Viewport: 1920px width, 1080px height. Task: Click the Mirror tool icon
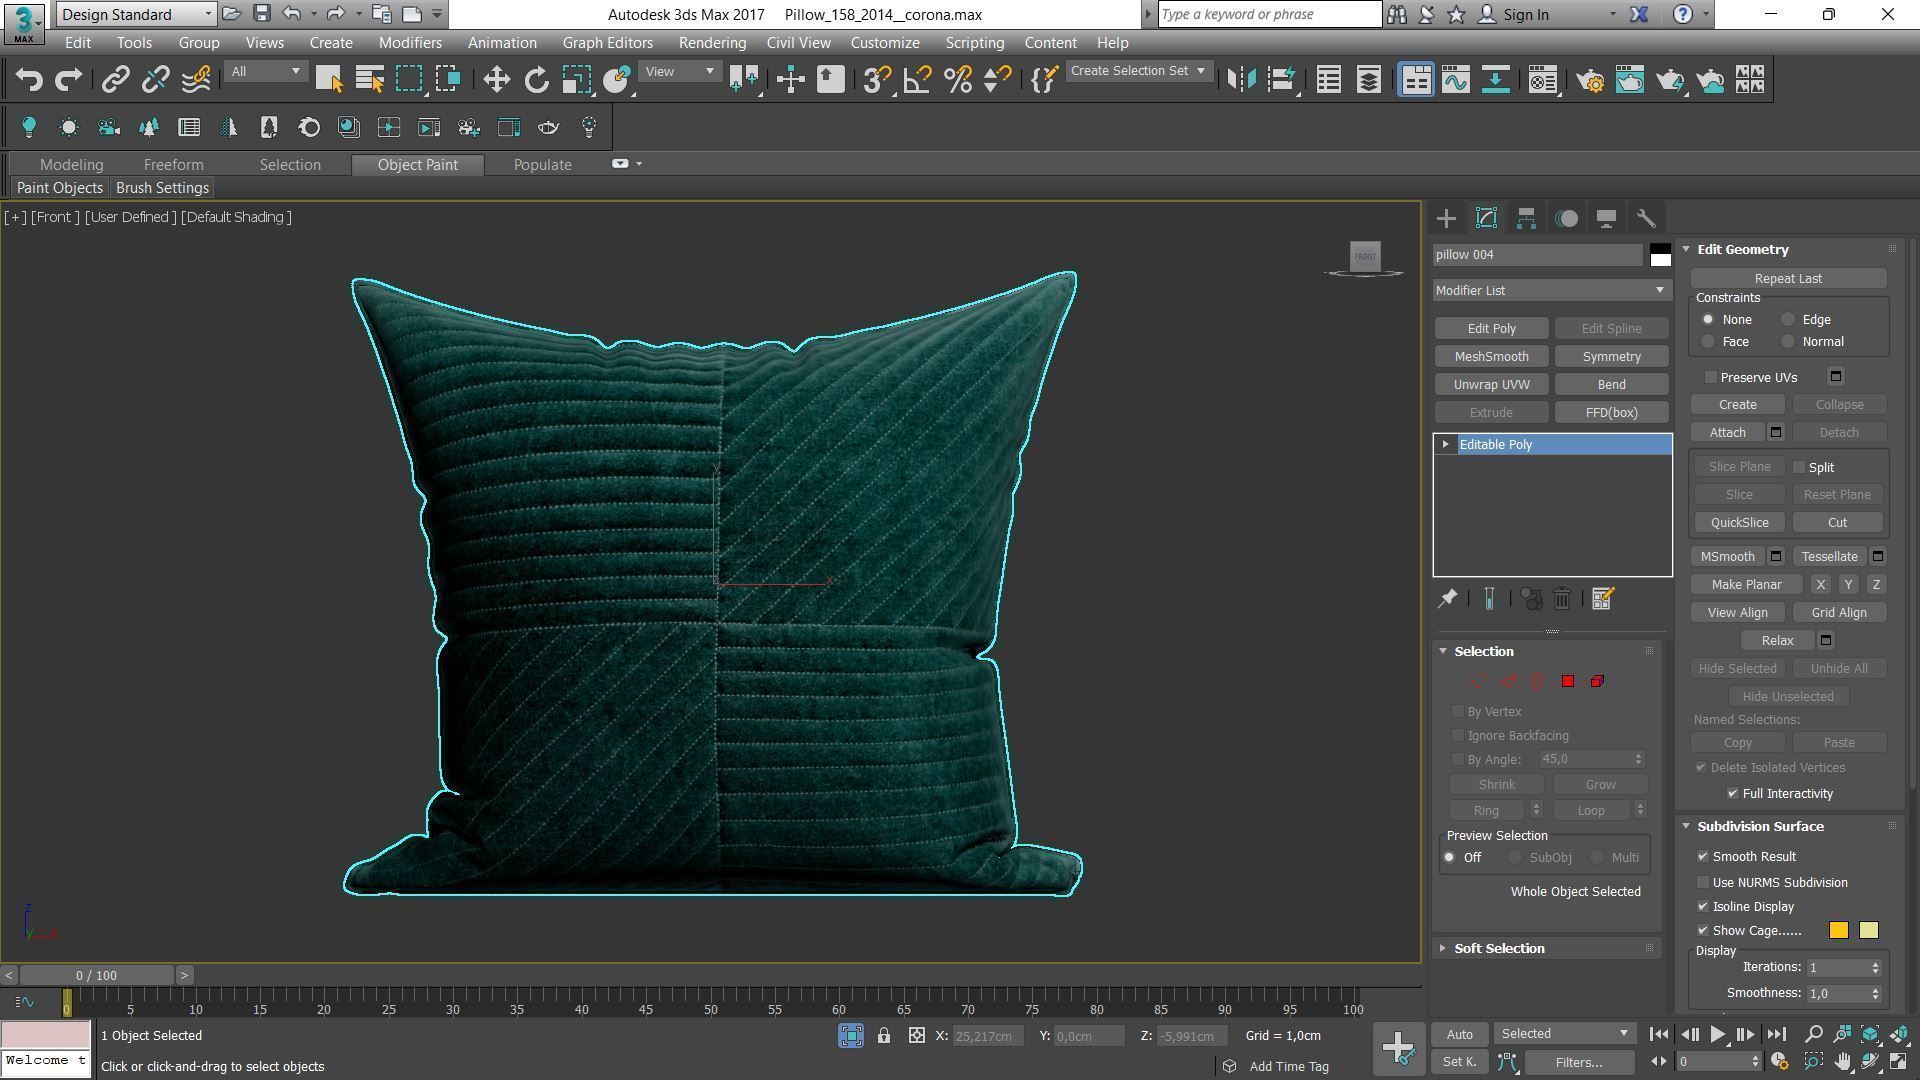pos(1241,80)
